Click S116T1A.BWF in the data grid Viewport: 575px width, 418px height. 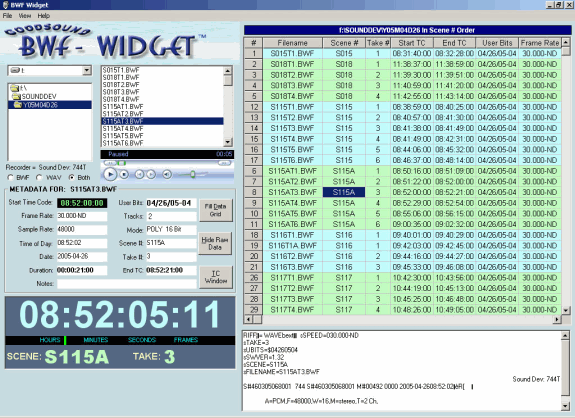[292, 246]
